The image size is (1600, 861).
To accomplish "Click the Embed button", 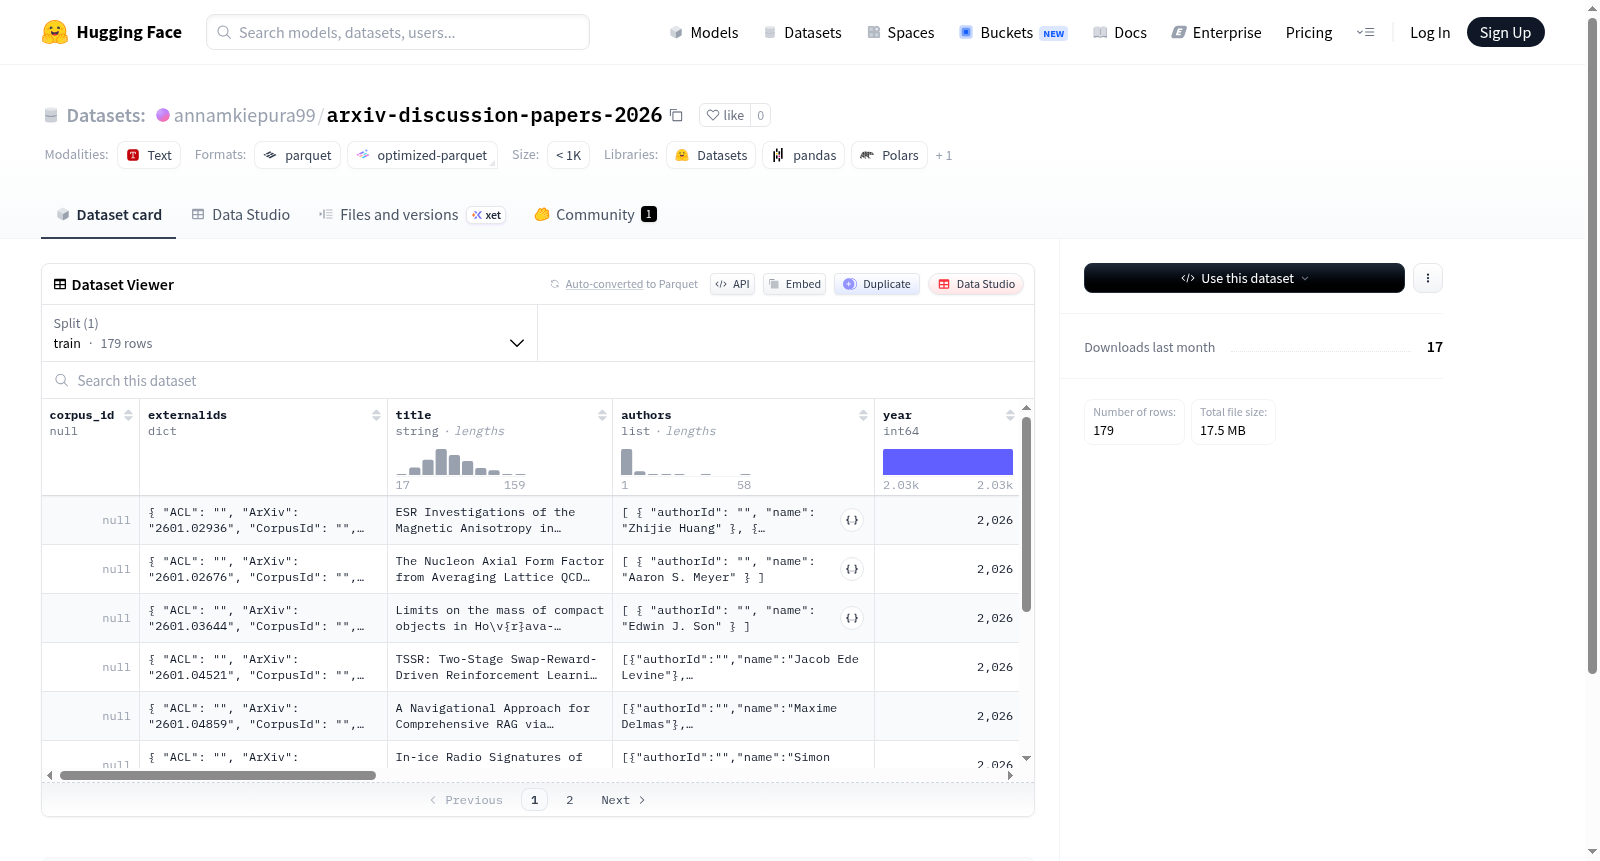I will tap(795, 284).
